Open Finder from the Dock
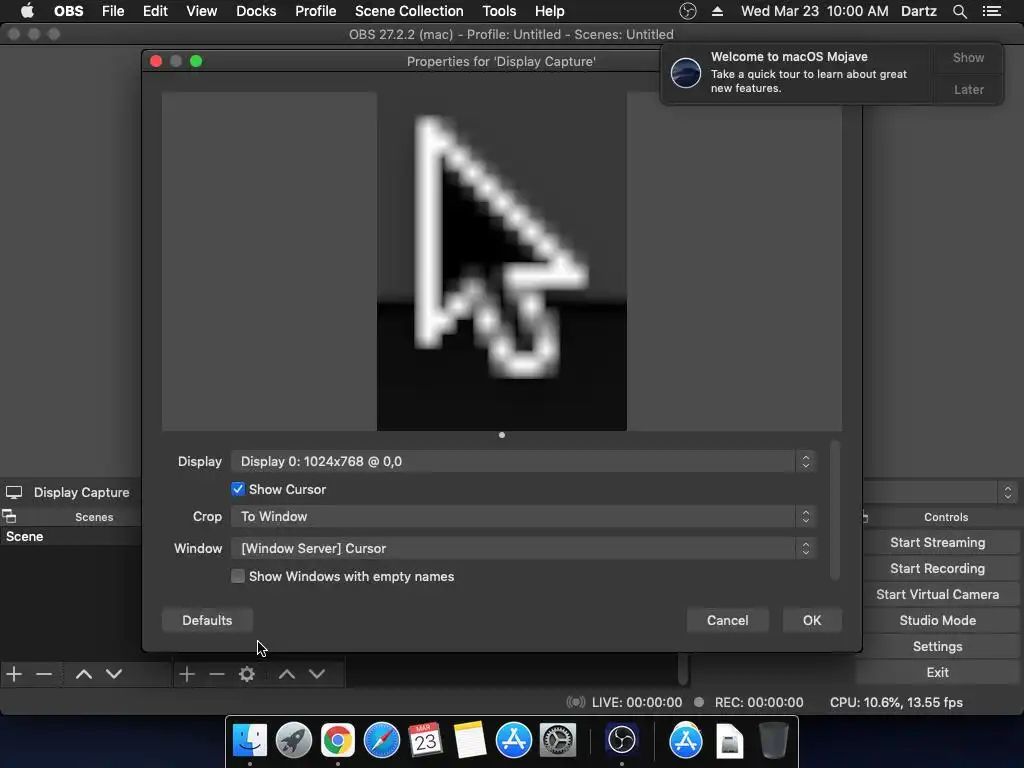The width and height of the screenshot is (1024, 768). 249,740
